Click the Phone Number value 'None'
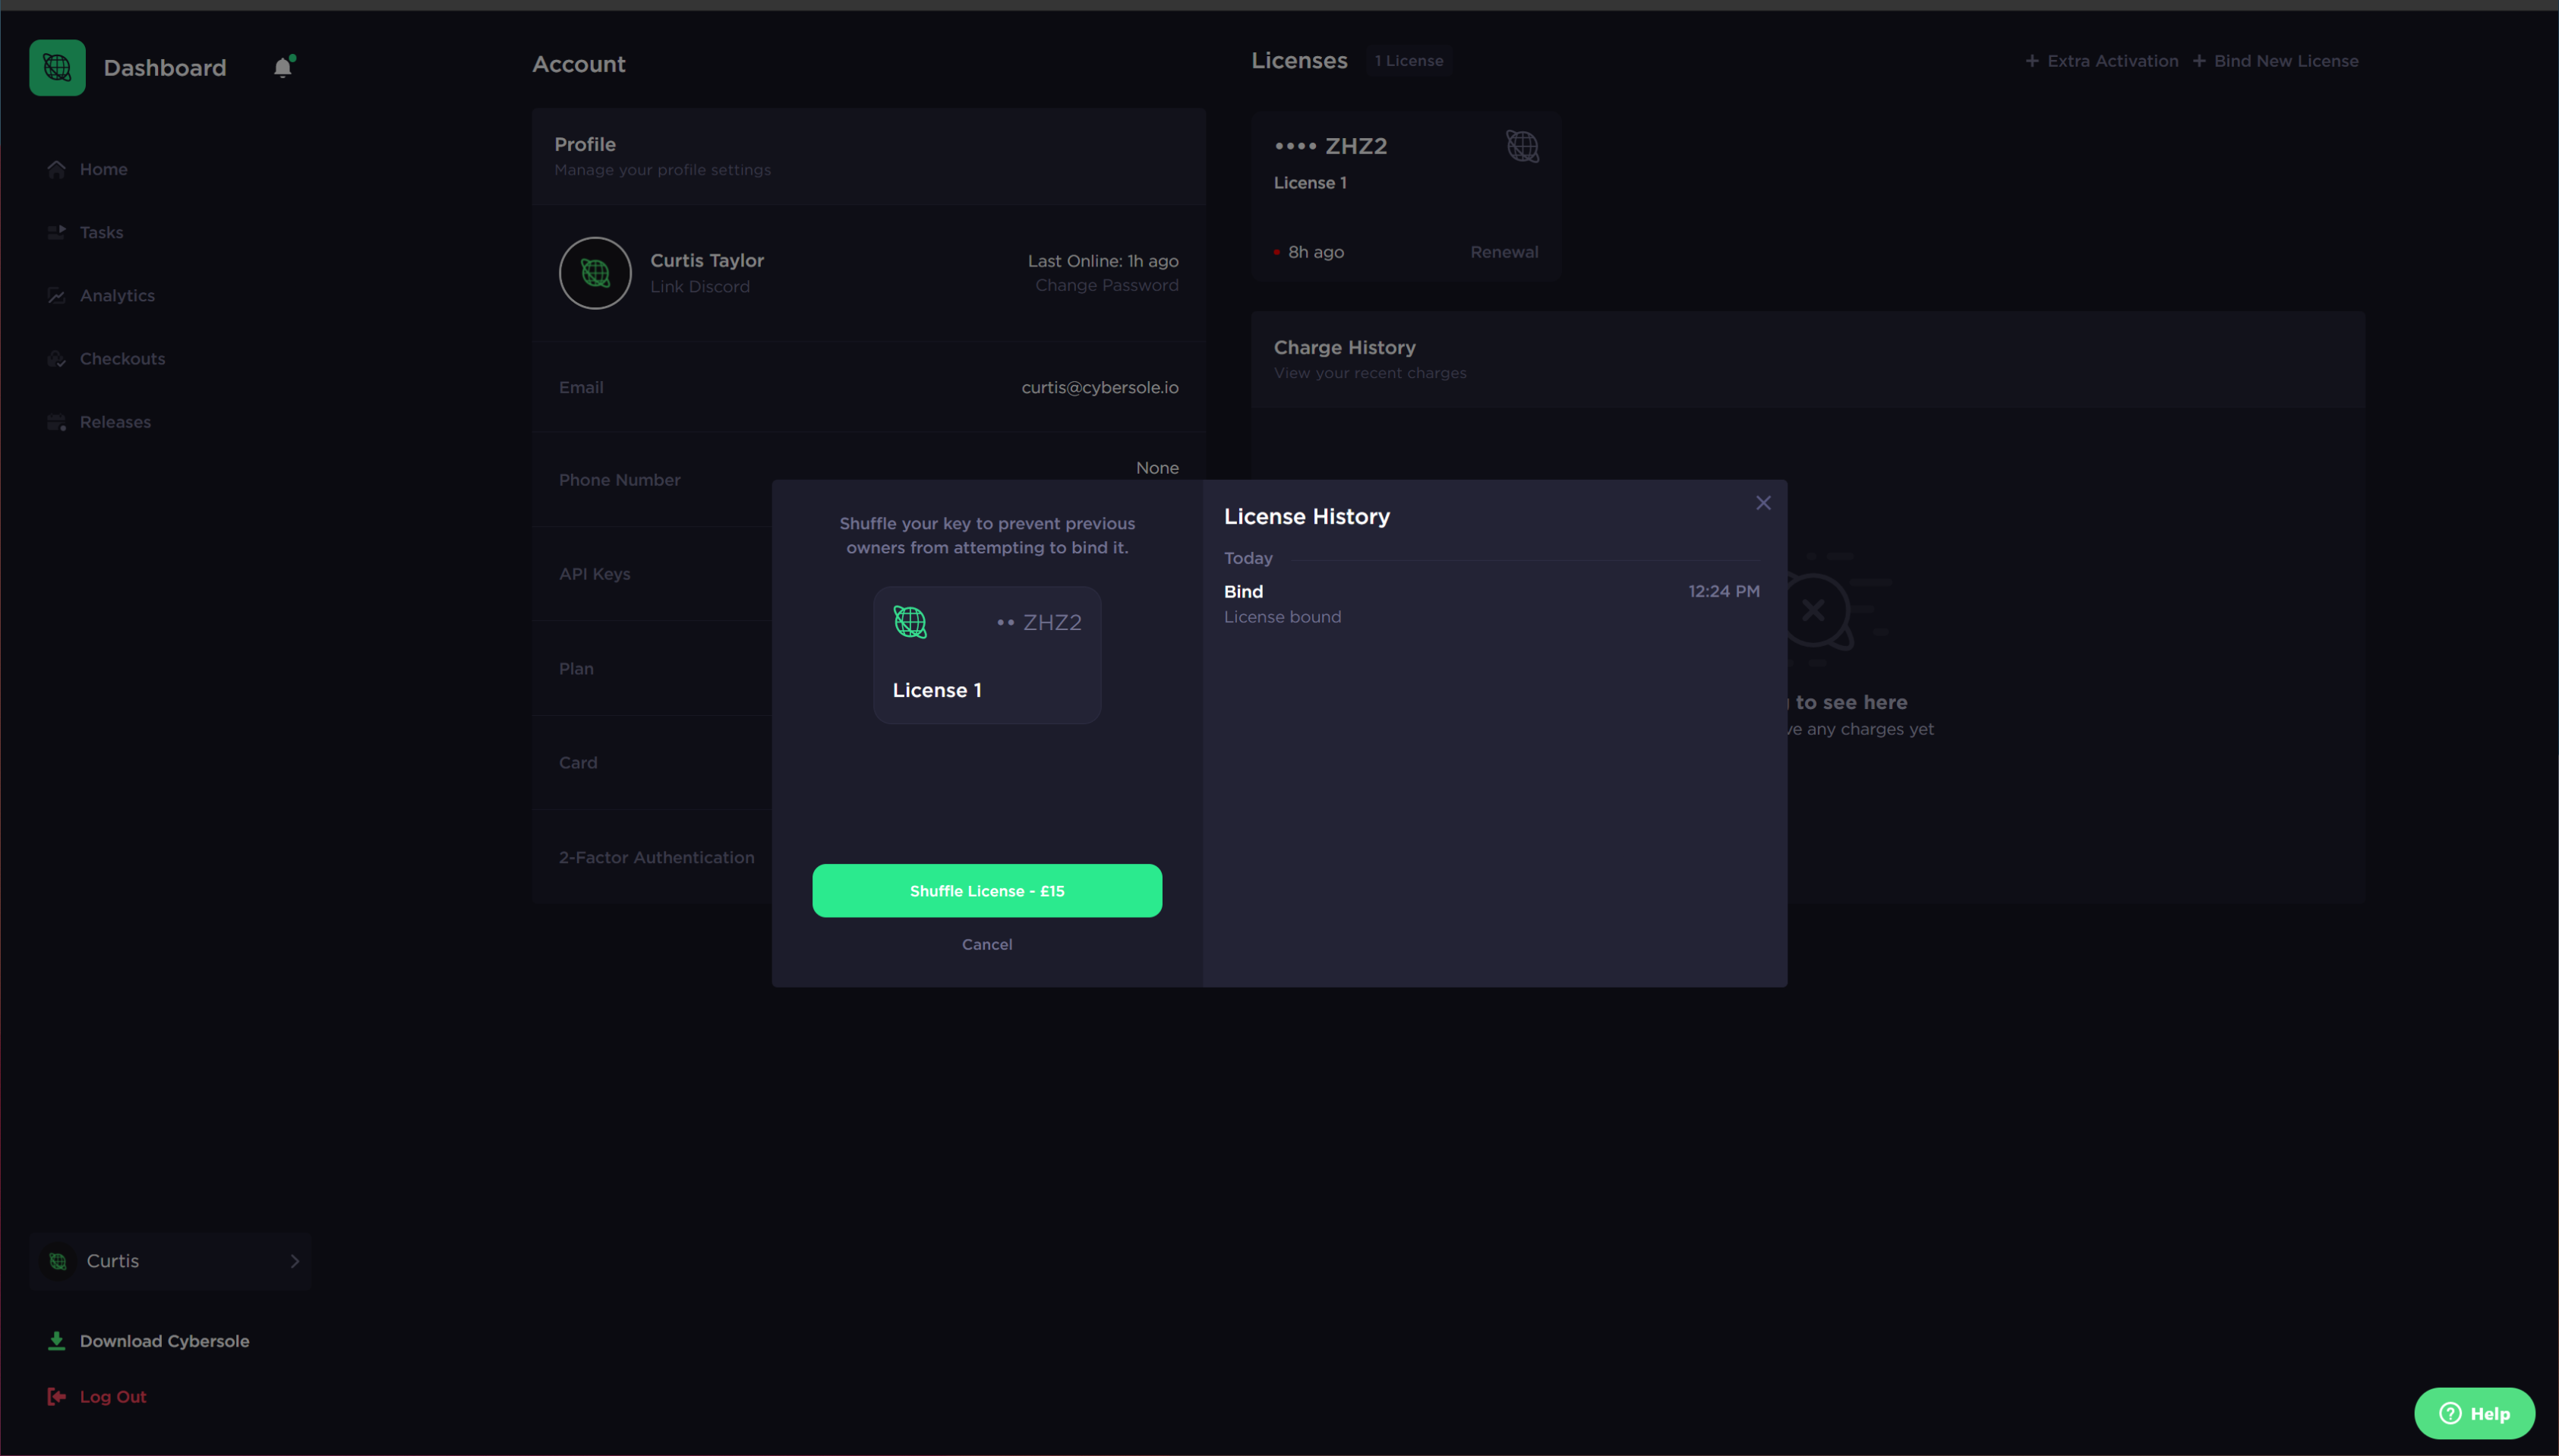Viewport: 2559px width, 1456px height. (x=1157, y=467)
